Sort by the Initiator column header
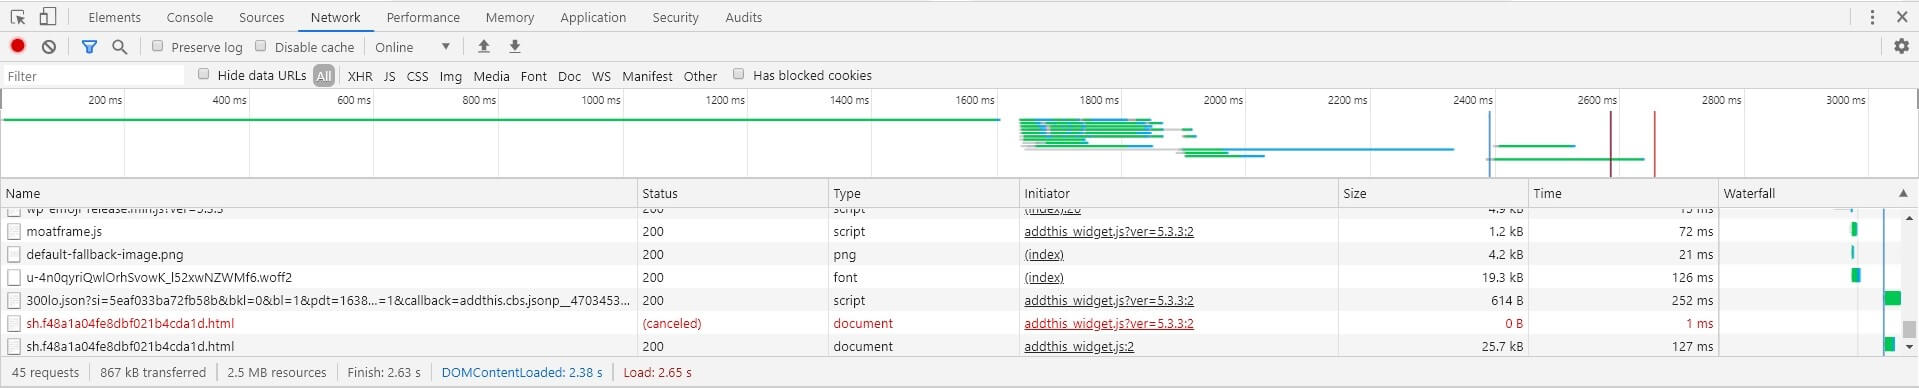 click(x=1179, y=193)
